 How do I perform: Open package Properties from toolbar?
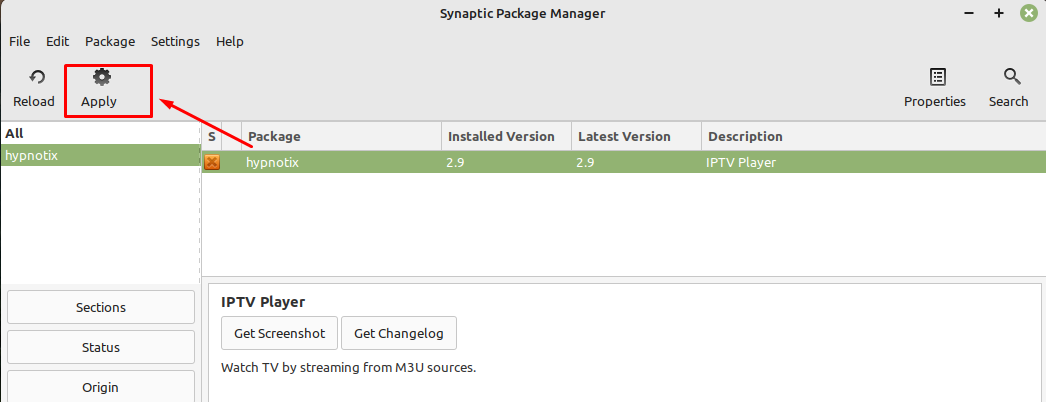point(935,89)
